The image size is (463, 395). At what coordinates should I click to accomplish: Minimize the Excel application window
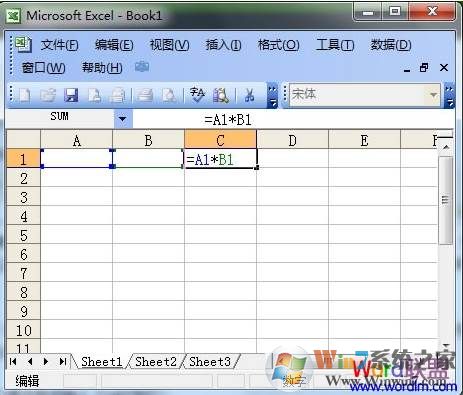pyautogui.click(x=368, y=12)
